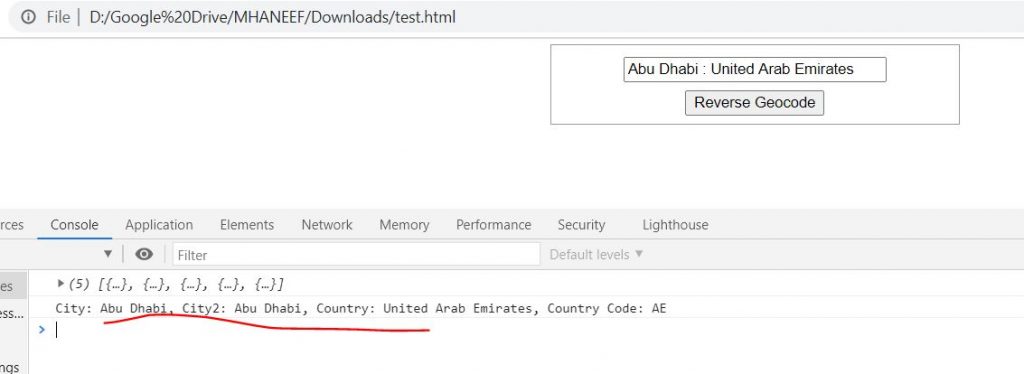
Task: Open the Memory tab
Action: click(x=404, y=225)
